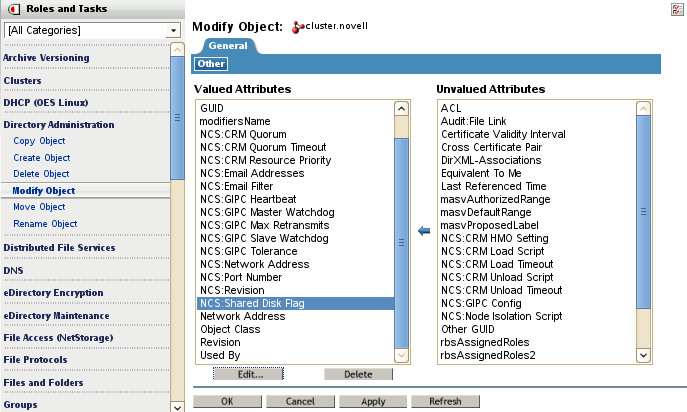Select NCS:GIPC Heartbeat attribute
Image resolution: width=687 pixels, height=412 pixels.
[295, 199]
